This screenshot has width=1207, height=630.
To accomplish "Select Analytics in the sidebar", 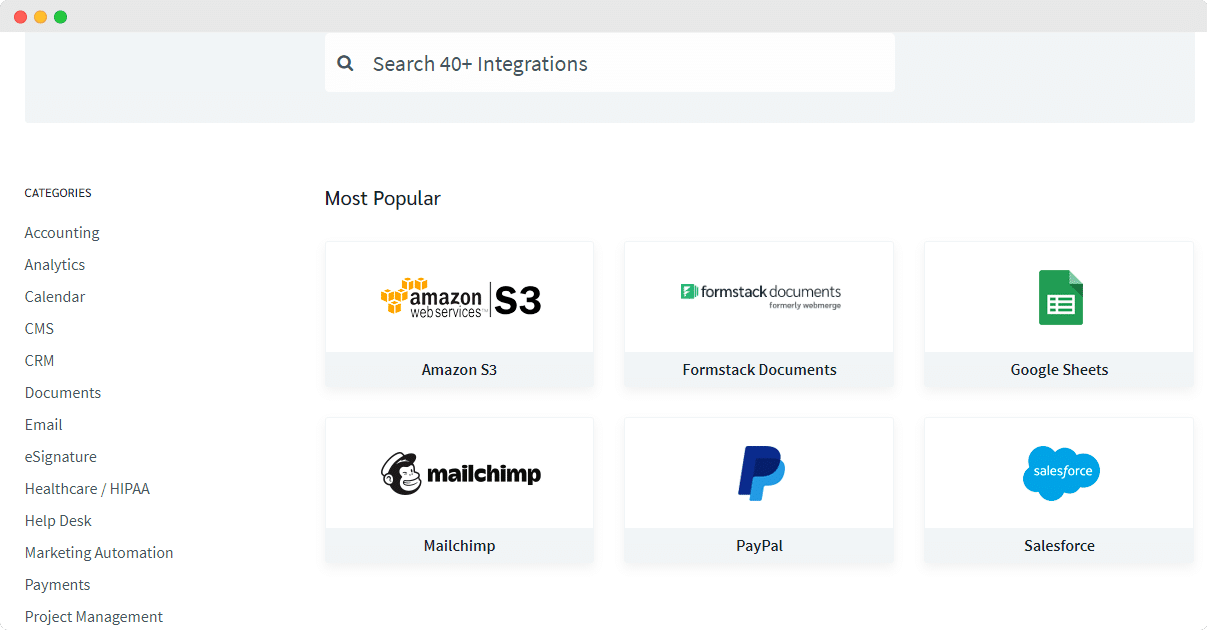I will (x=54, y=264).
